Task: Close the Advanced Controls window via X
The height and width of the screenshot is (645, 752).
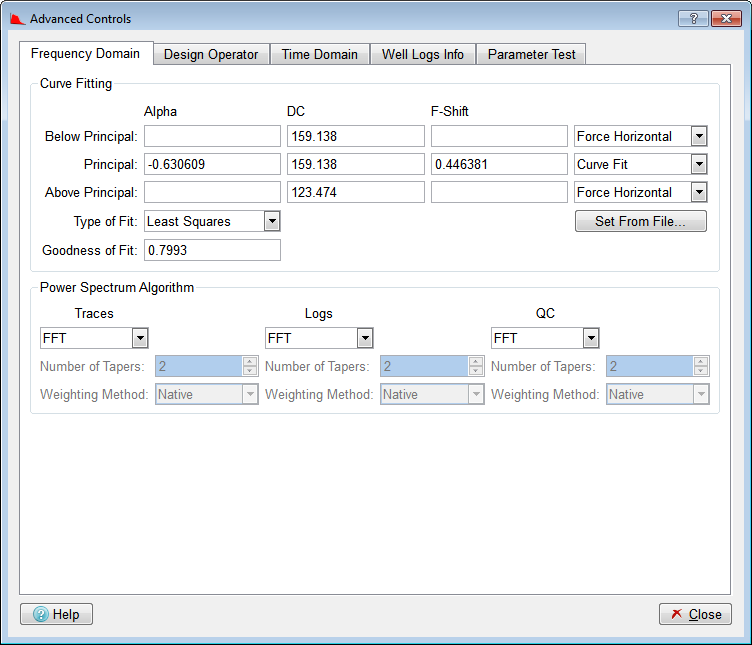Action: pyautogui.click(x=726, y=18)
